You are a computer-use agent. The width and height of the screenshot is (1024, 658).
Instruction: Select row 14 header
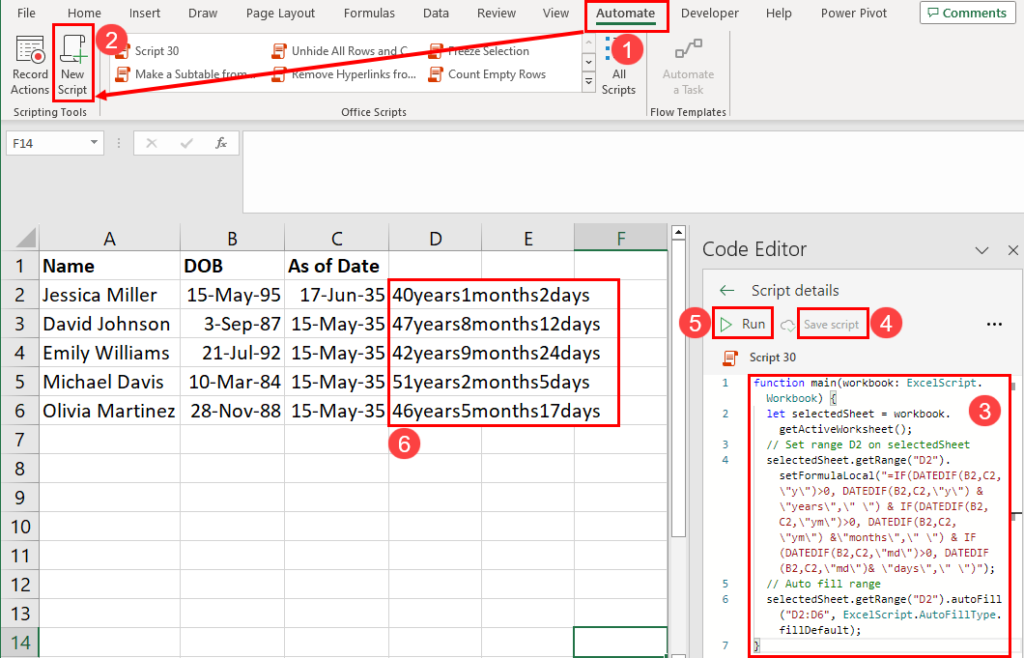click(20, 642)
